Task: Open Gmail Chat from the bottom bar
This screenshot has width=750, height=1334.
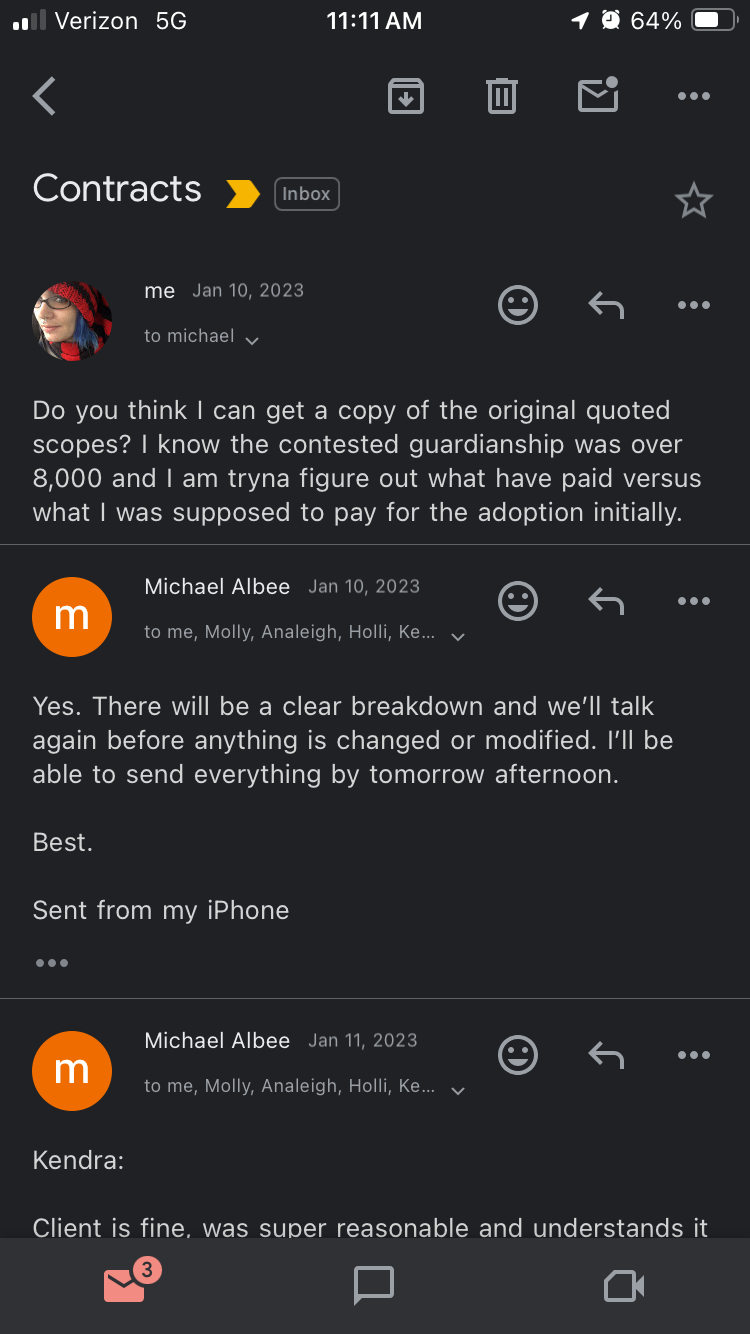Action: click(x=373, y=1286)
